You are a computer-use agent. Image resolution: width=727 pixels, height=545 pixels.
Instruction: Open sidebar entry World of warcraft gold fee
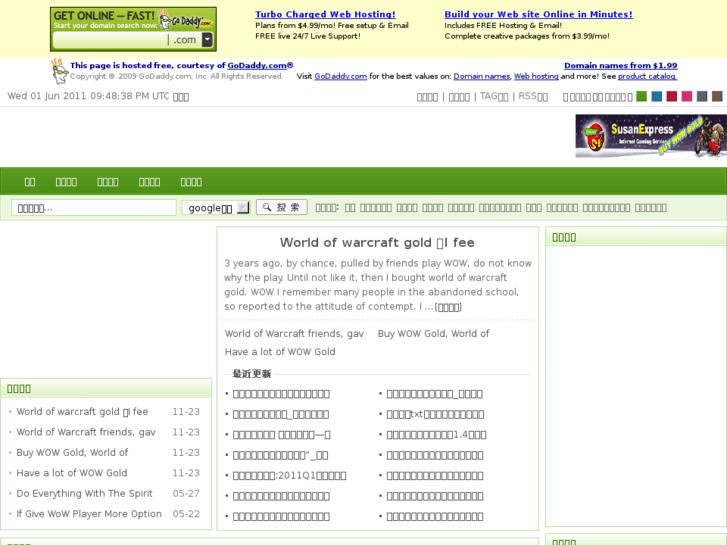pos(82,412)
